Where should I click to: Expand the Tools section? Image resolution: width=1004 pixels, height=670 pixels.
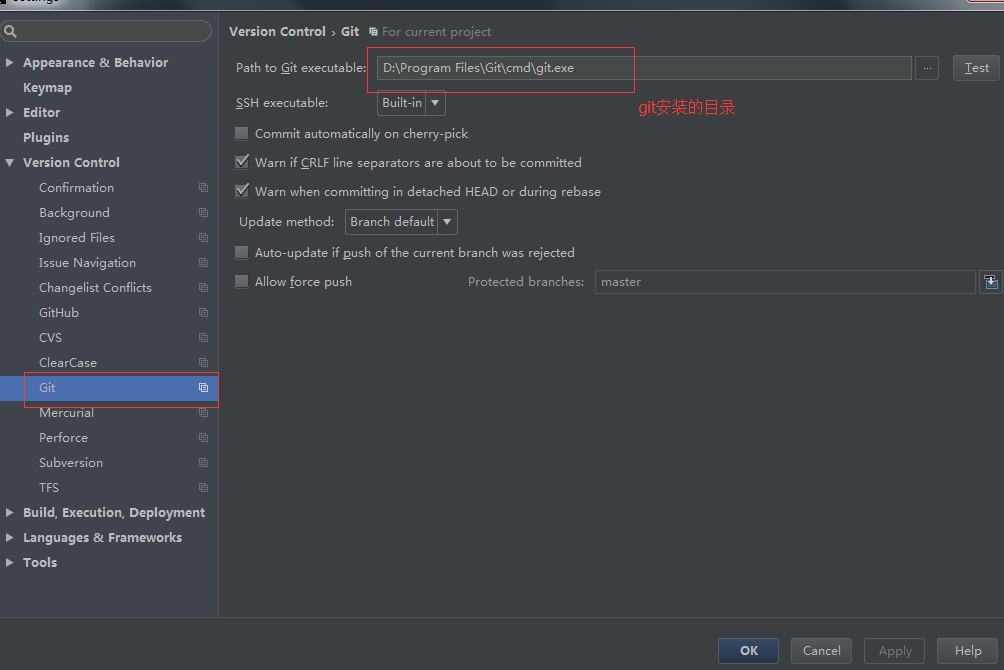(x=10, y=562)
